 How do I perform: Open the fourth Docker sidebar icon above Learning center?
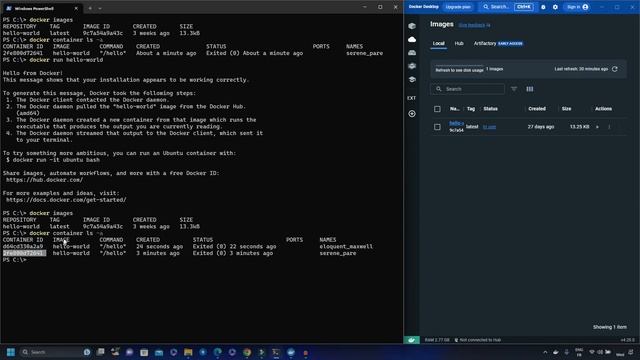tap(412, 66)
